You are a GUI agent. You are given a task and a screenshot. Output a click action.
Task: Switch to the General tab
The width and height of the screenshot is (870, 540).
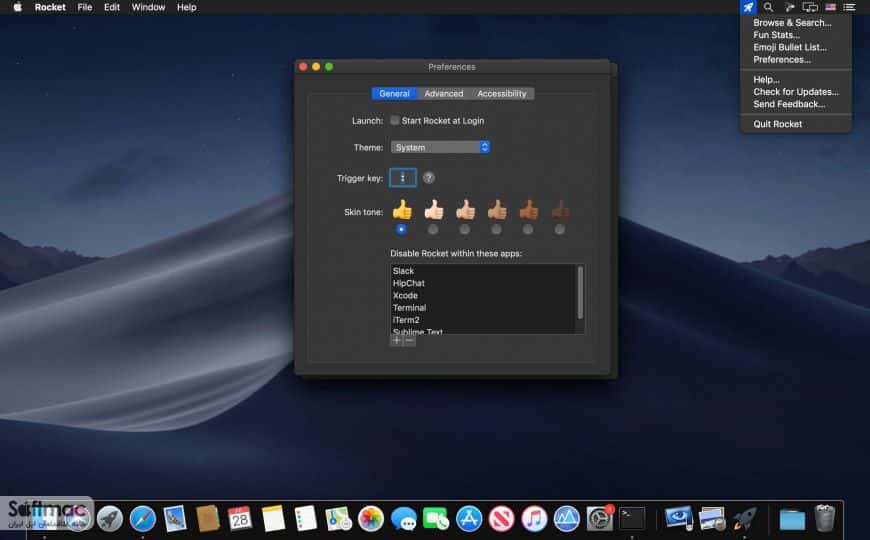click(394, 93)
